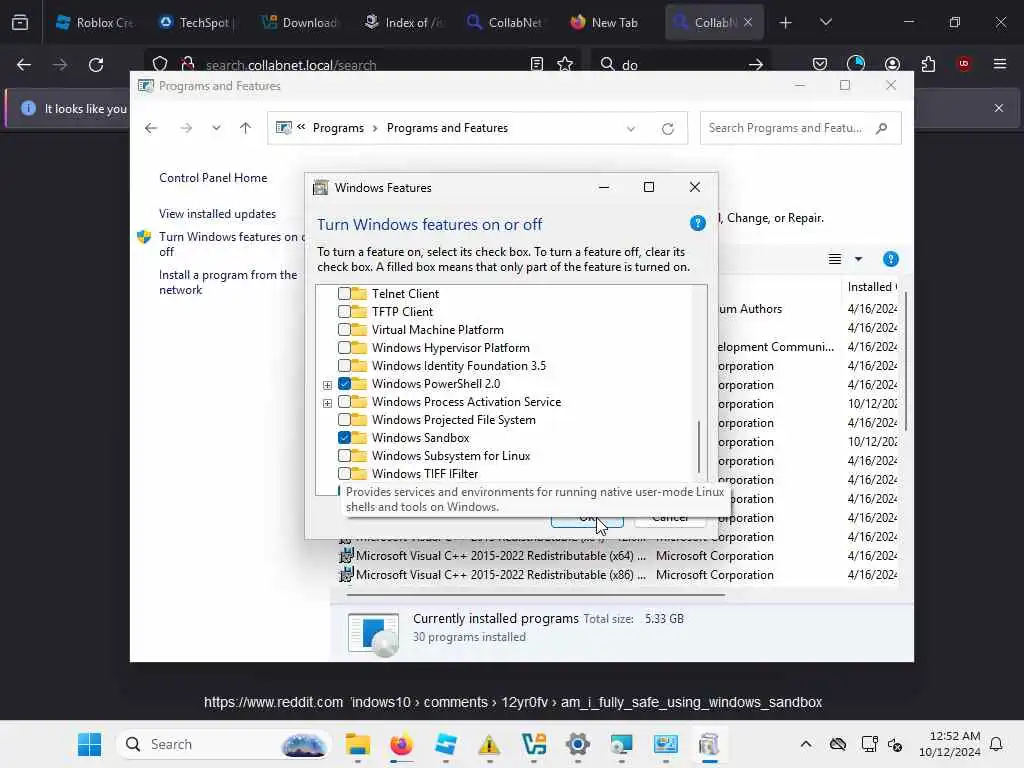Image resolution: width=1024 pixels, height=768 pixels.
Task: Check the Telnet Client feature box
Action: point(344,294)
